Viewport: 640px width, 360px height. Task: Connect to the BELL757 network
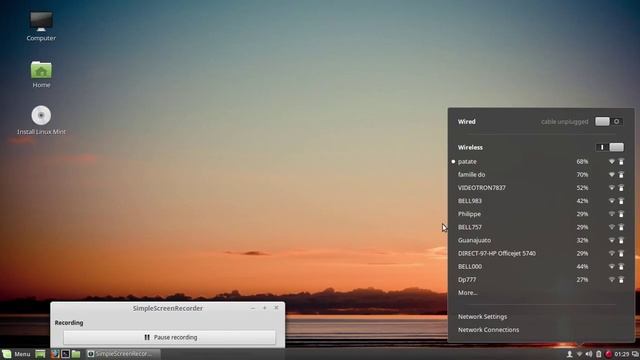coord(541,227)
